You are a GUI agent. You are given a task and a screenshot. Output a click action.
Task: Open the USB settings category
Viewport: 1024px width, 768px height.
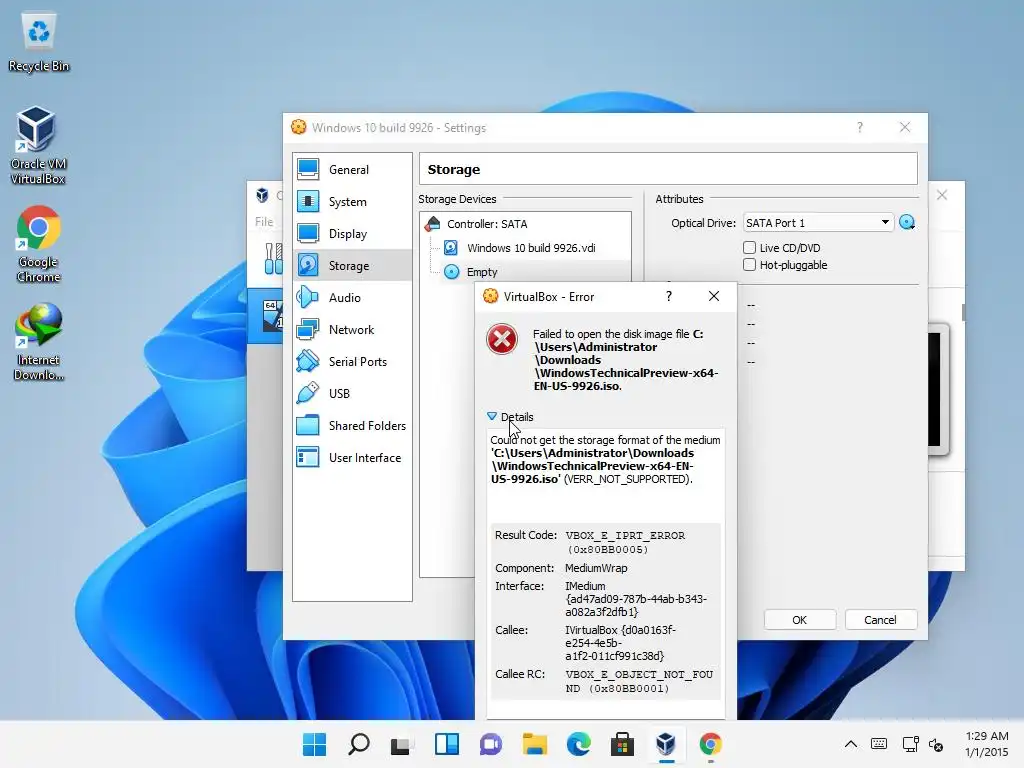click(x=352, y=394)
